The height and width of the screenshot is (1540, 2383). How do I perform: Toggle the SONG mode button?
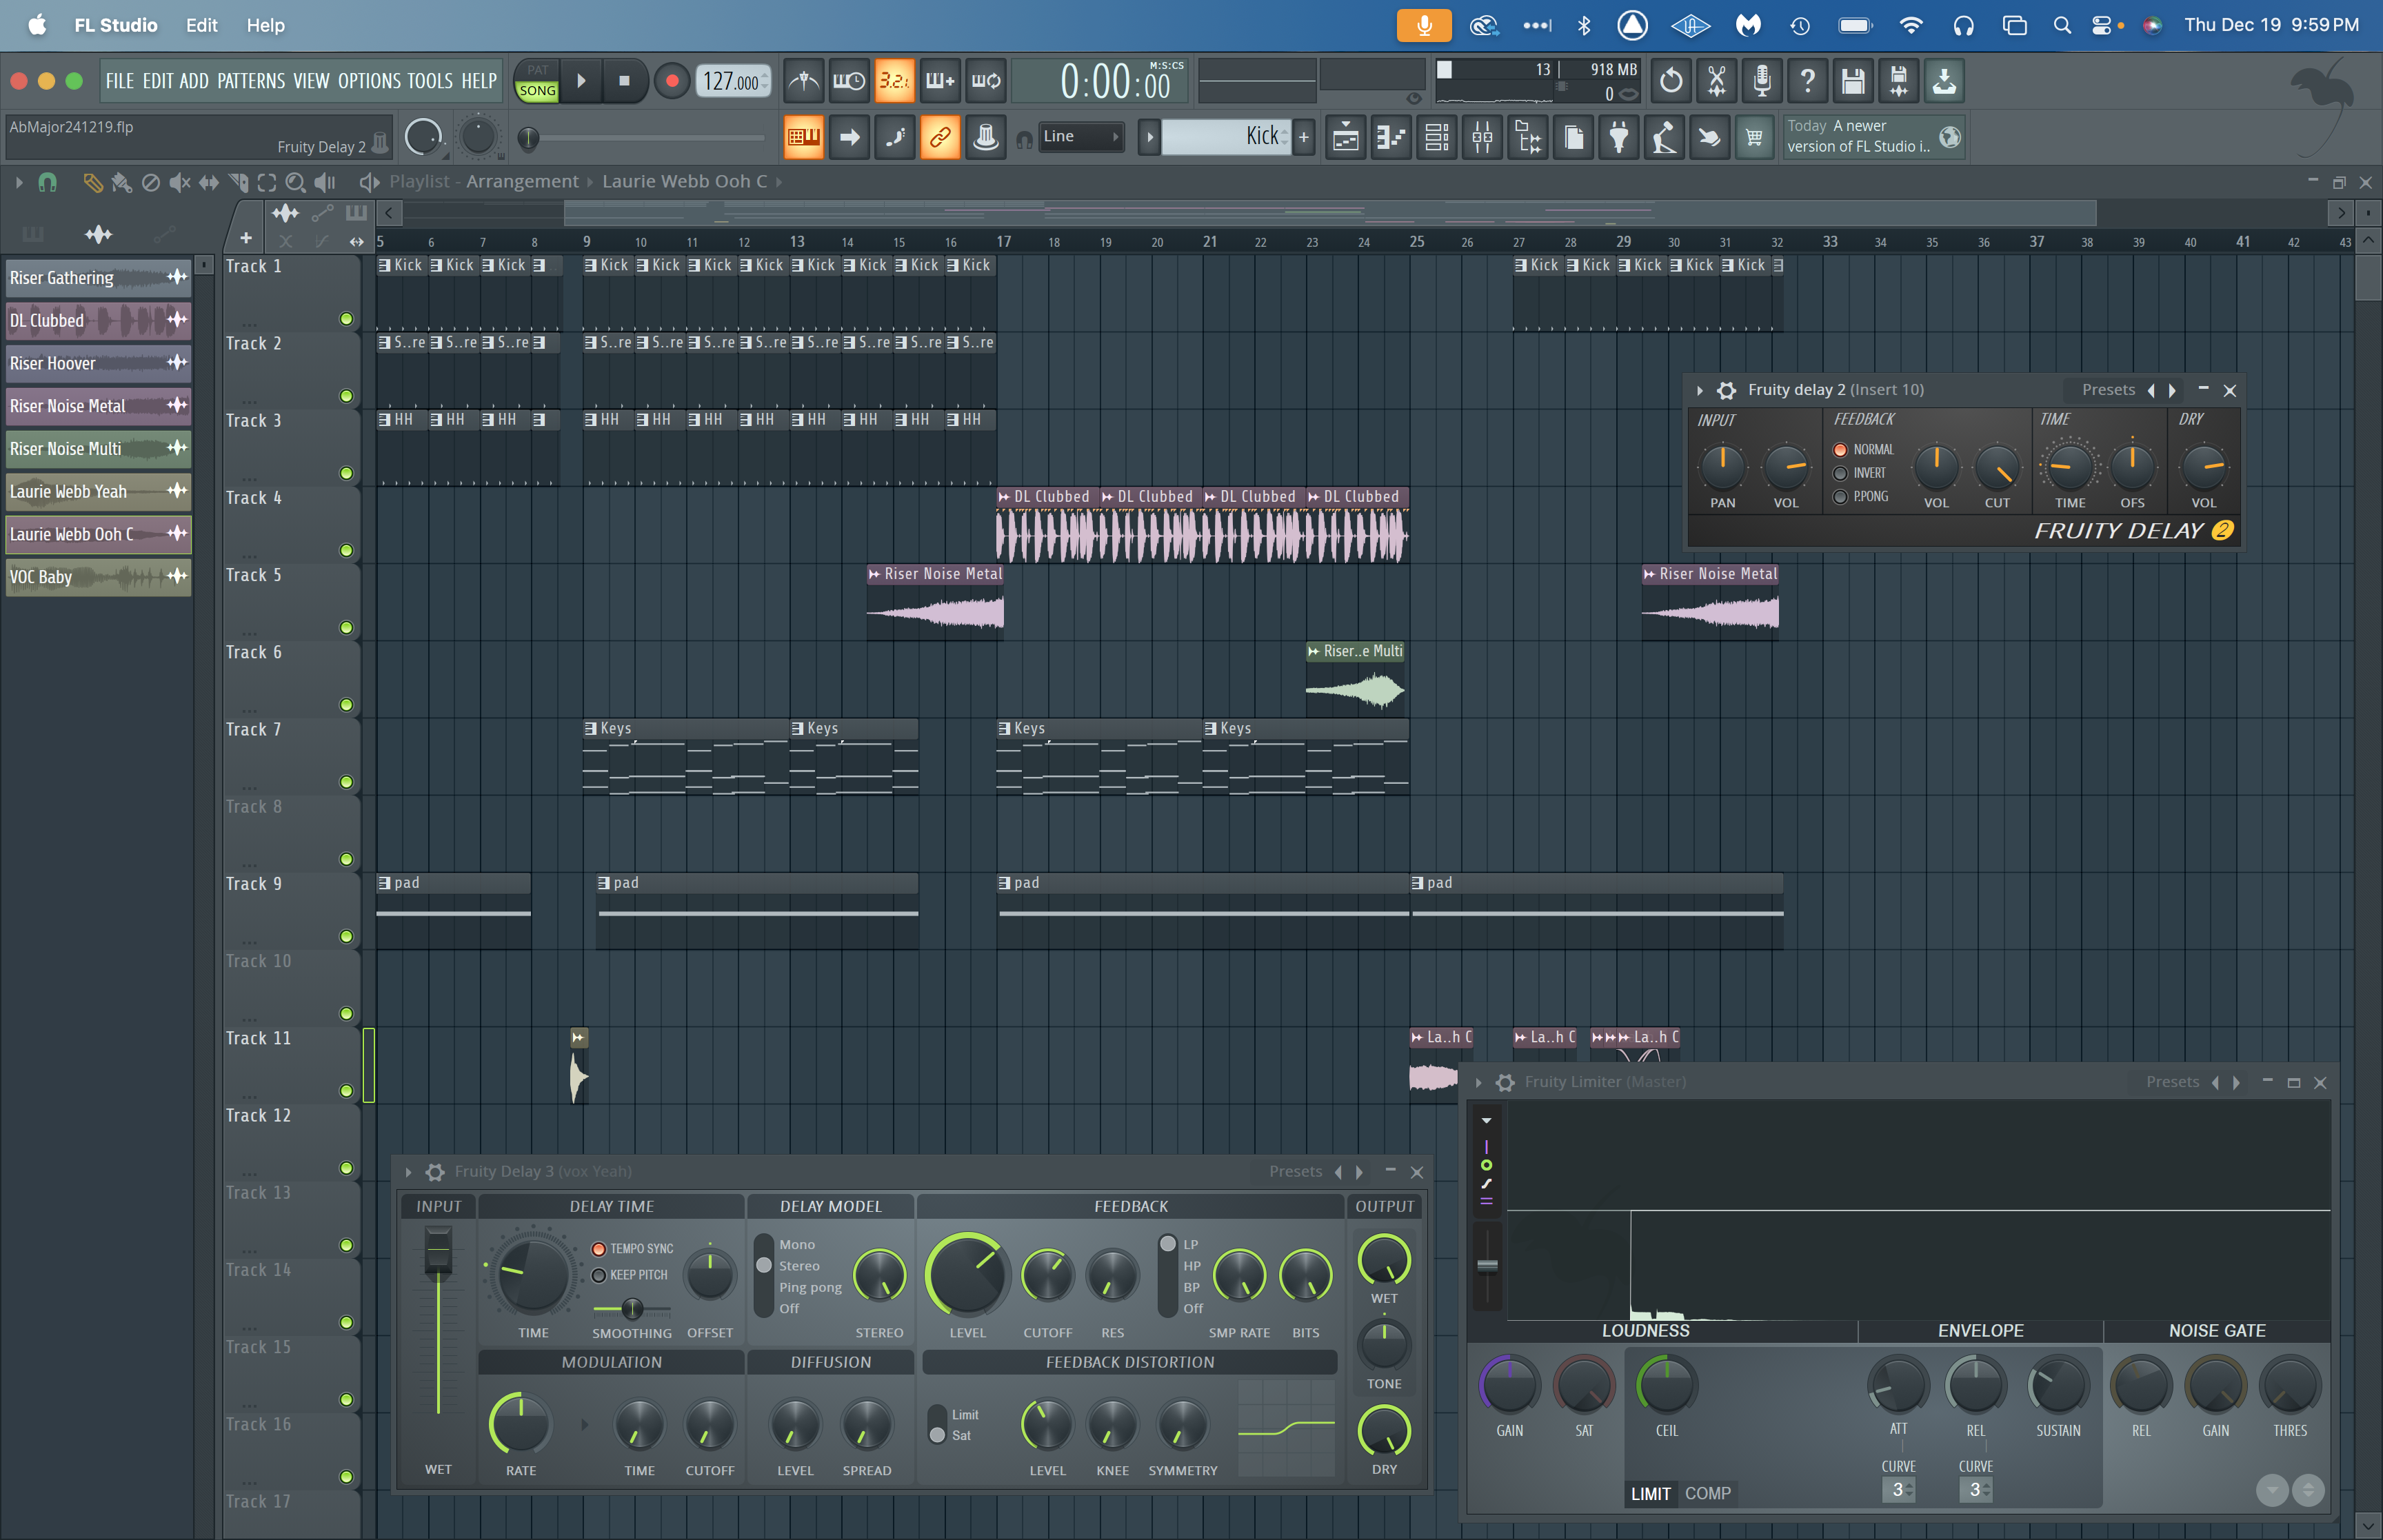537,91
